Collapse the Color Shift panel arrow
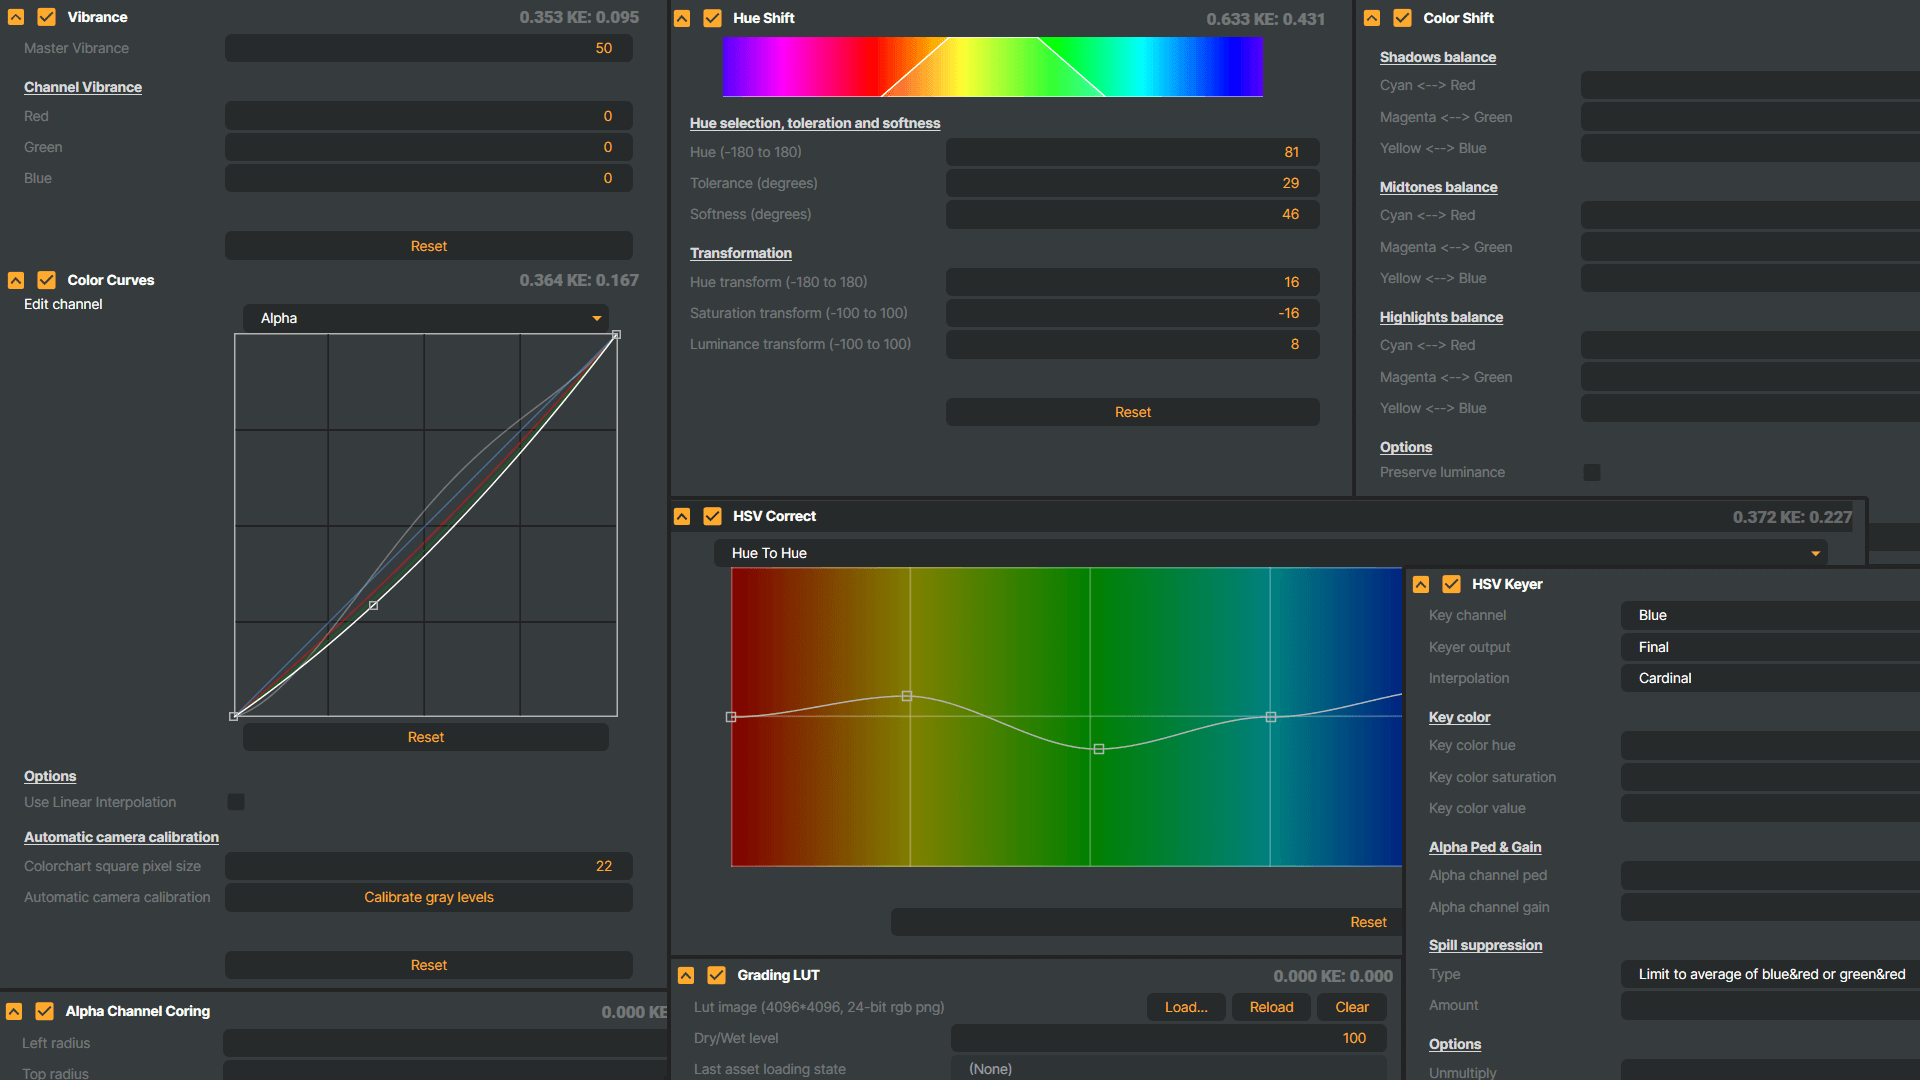This screenshot has height=1080, width=1920. (x=1372, y=18)
